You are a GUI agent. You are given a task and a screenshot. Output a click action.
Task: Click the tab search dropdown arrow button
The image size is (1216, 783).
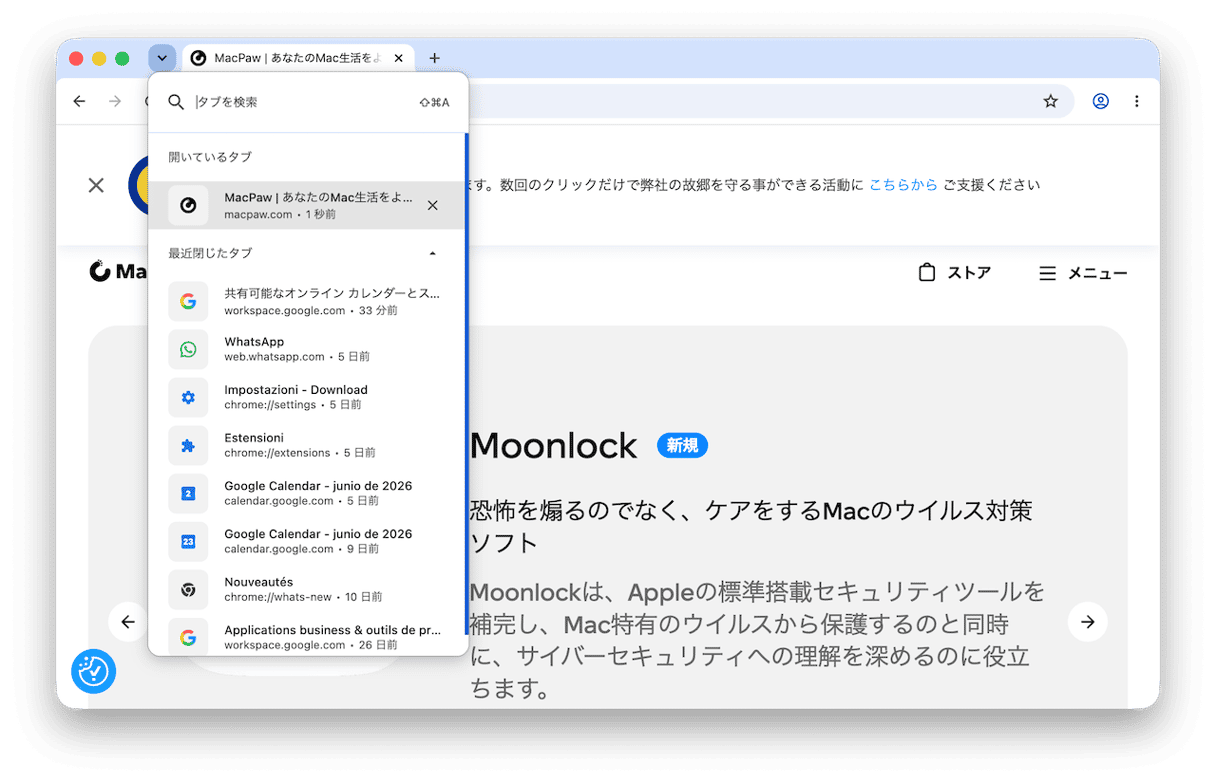162,58
